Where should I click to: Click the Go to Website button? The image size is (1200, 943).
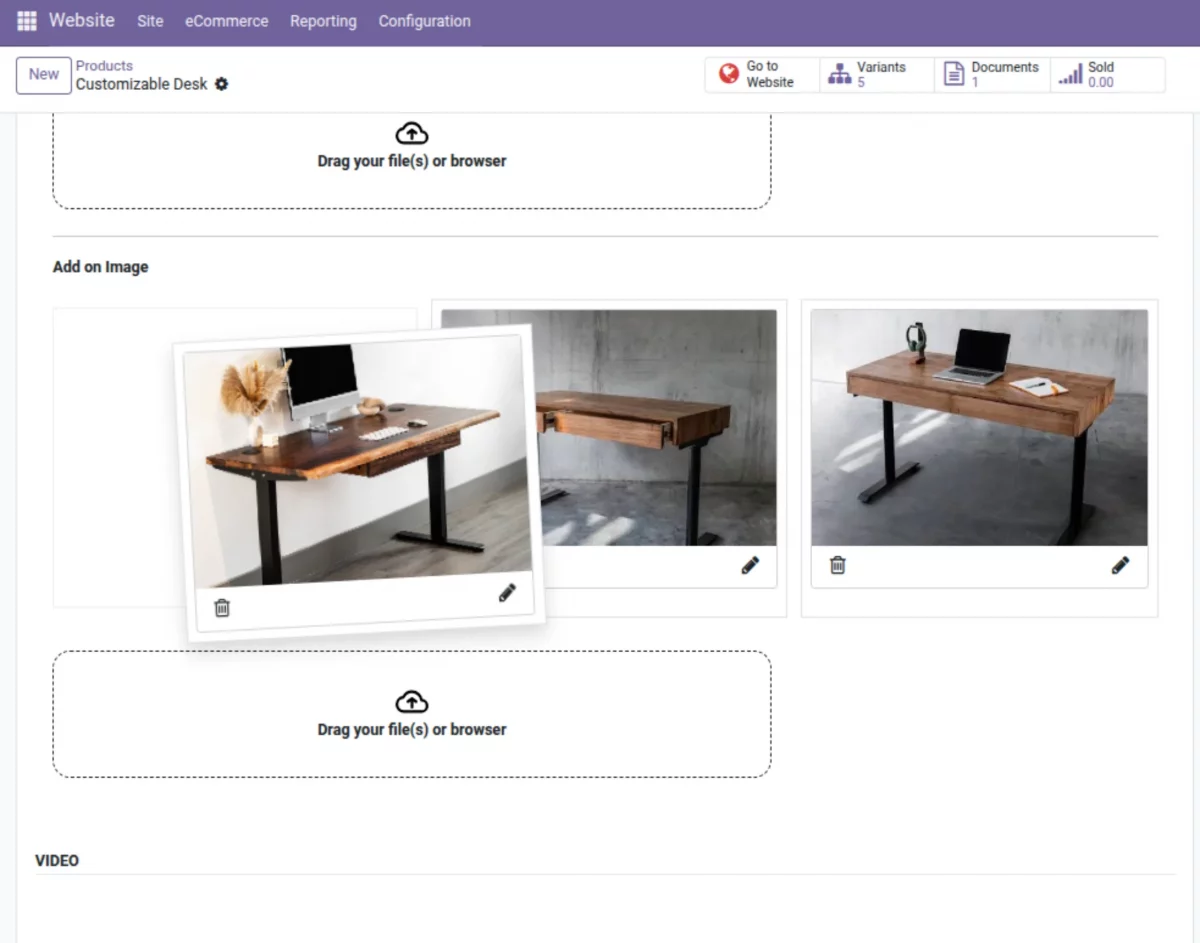pos(762,75)
